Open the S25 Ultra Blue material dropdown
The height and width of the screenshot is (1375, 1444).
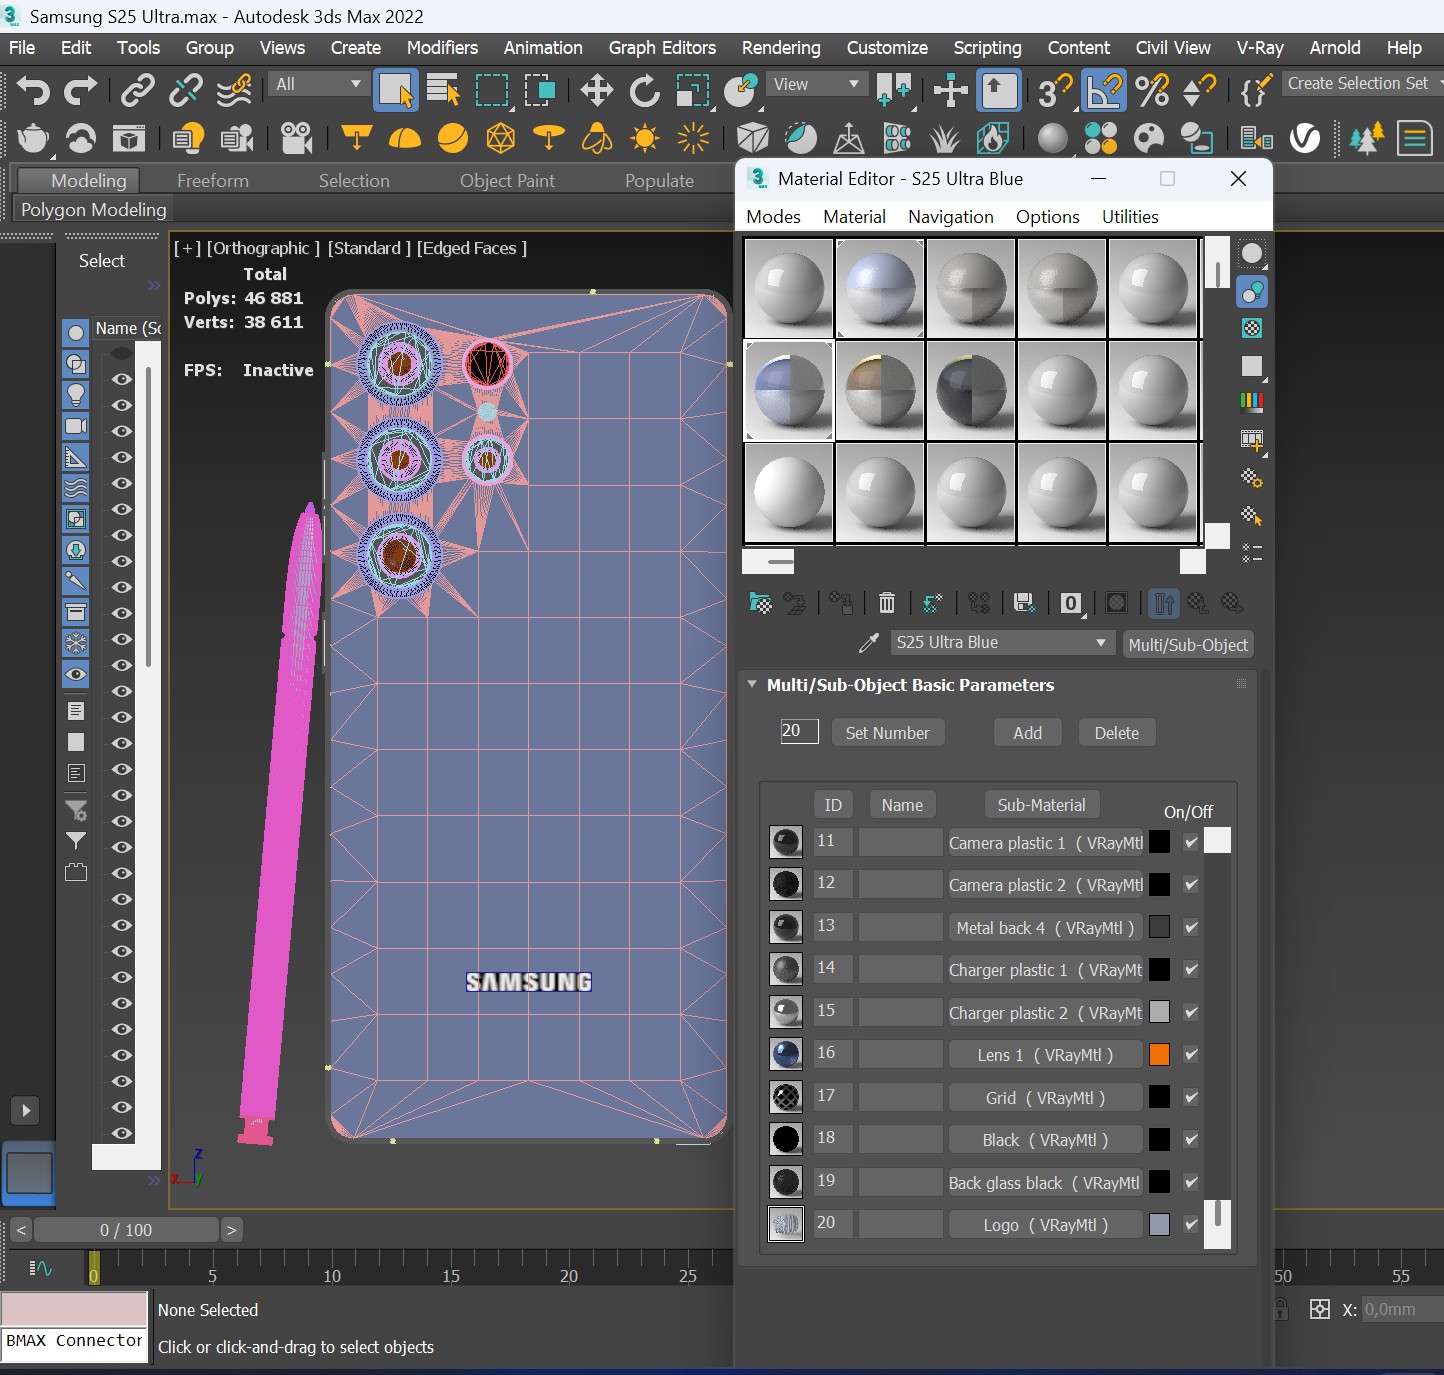tap(1001, 643)
